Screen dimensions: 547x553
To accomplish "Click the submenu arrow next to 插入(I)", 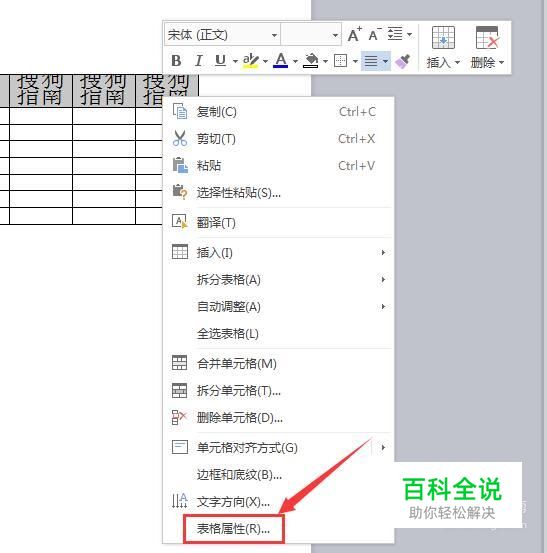I will click(x=383, y=253).
